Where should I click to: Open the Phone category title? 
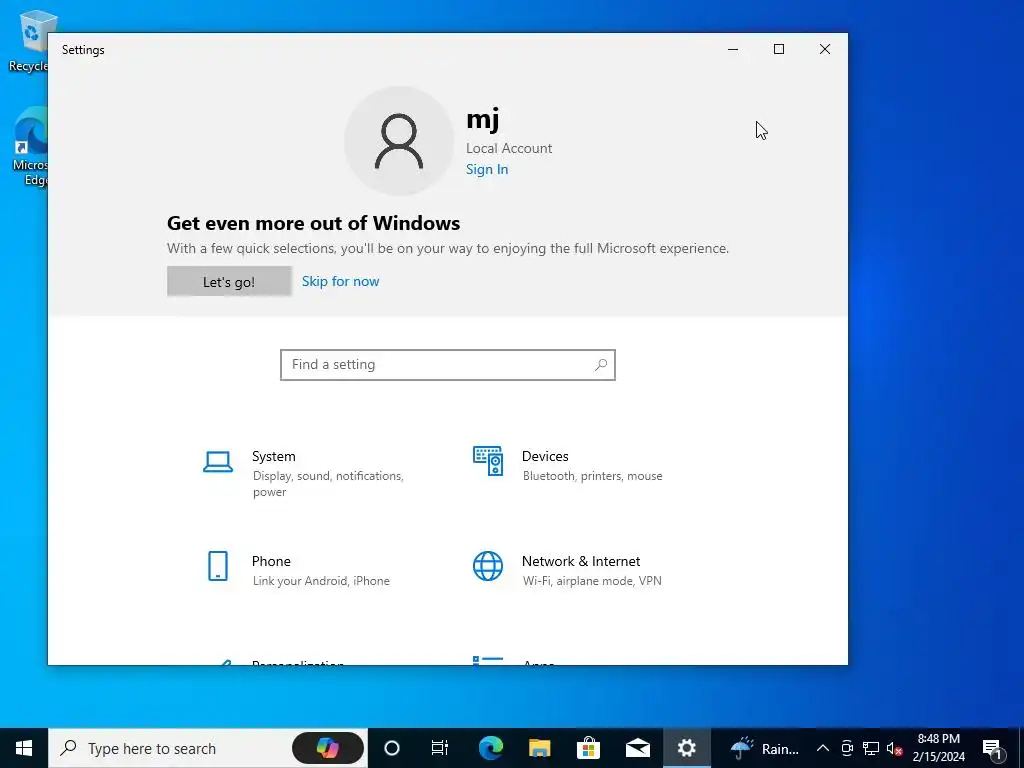pyautogui.click(x=271, y=561)
